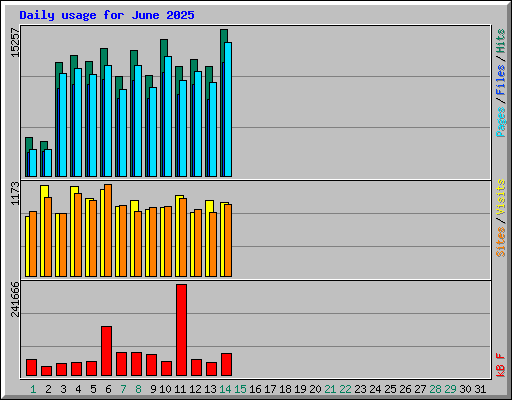Screen dimensions: 512x400
Task: Click the yellow visits bar for day 2
Action: [x=44, y=191]
